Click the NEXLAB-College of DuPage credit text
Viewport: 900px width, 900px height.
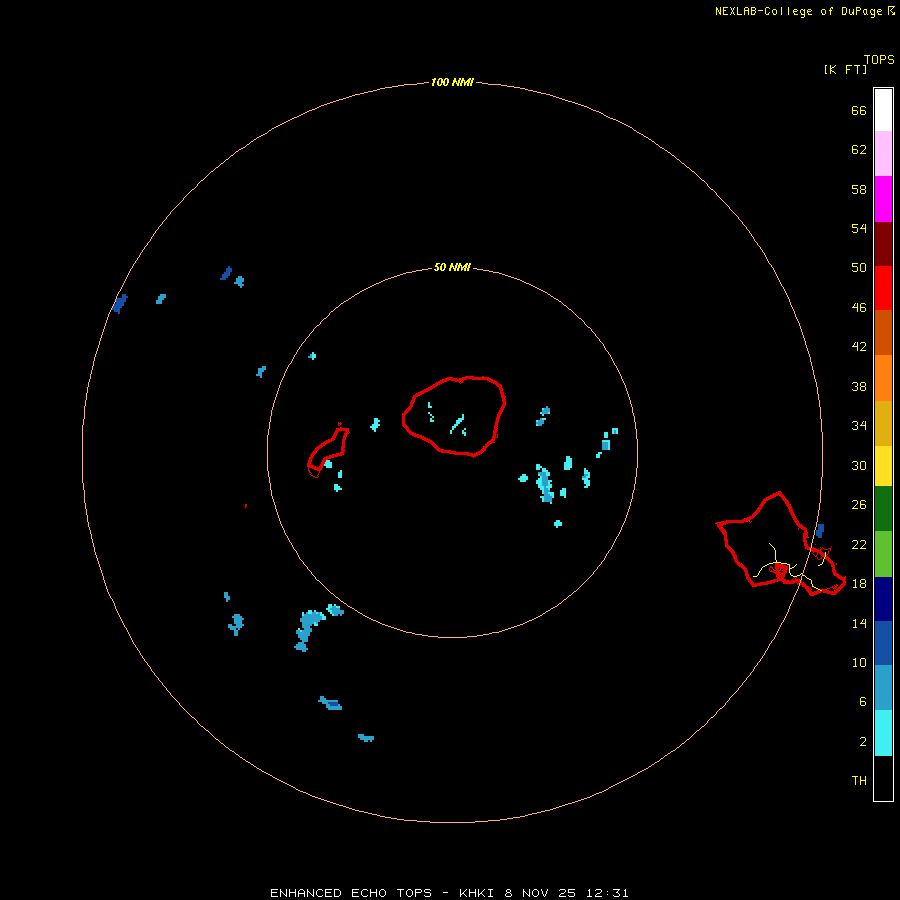tap(798, 11)
